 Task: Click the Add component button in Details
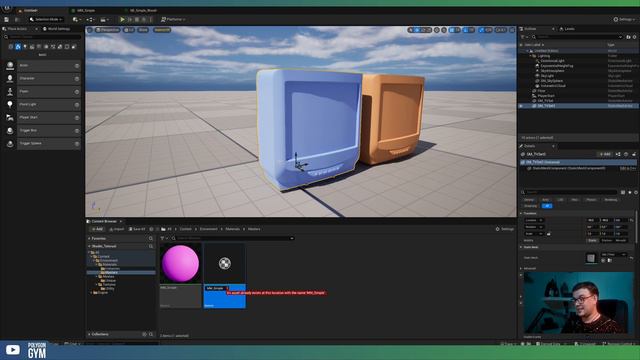[x=605, y=154]
